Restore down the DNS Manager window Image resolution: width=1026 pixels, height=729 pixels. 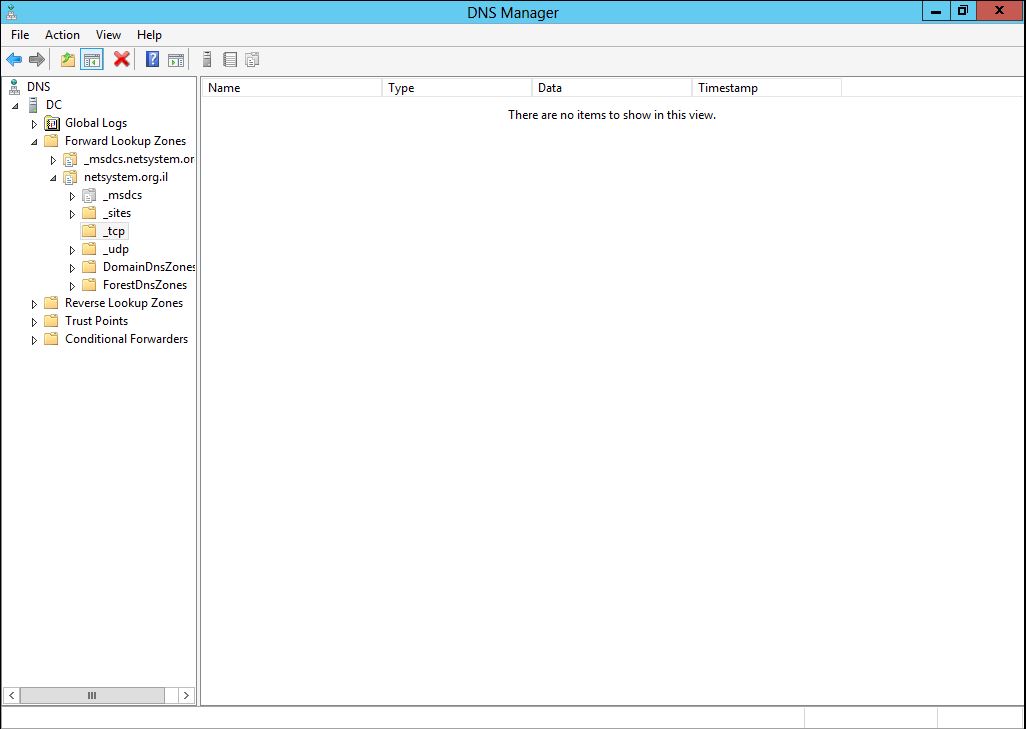point(963,10)
